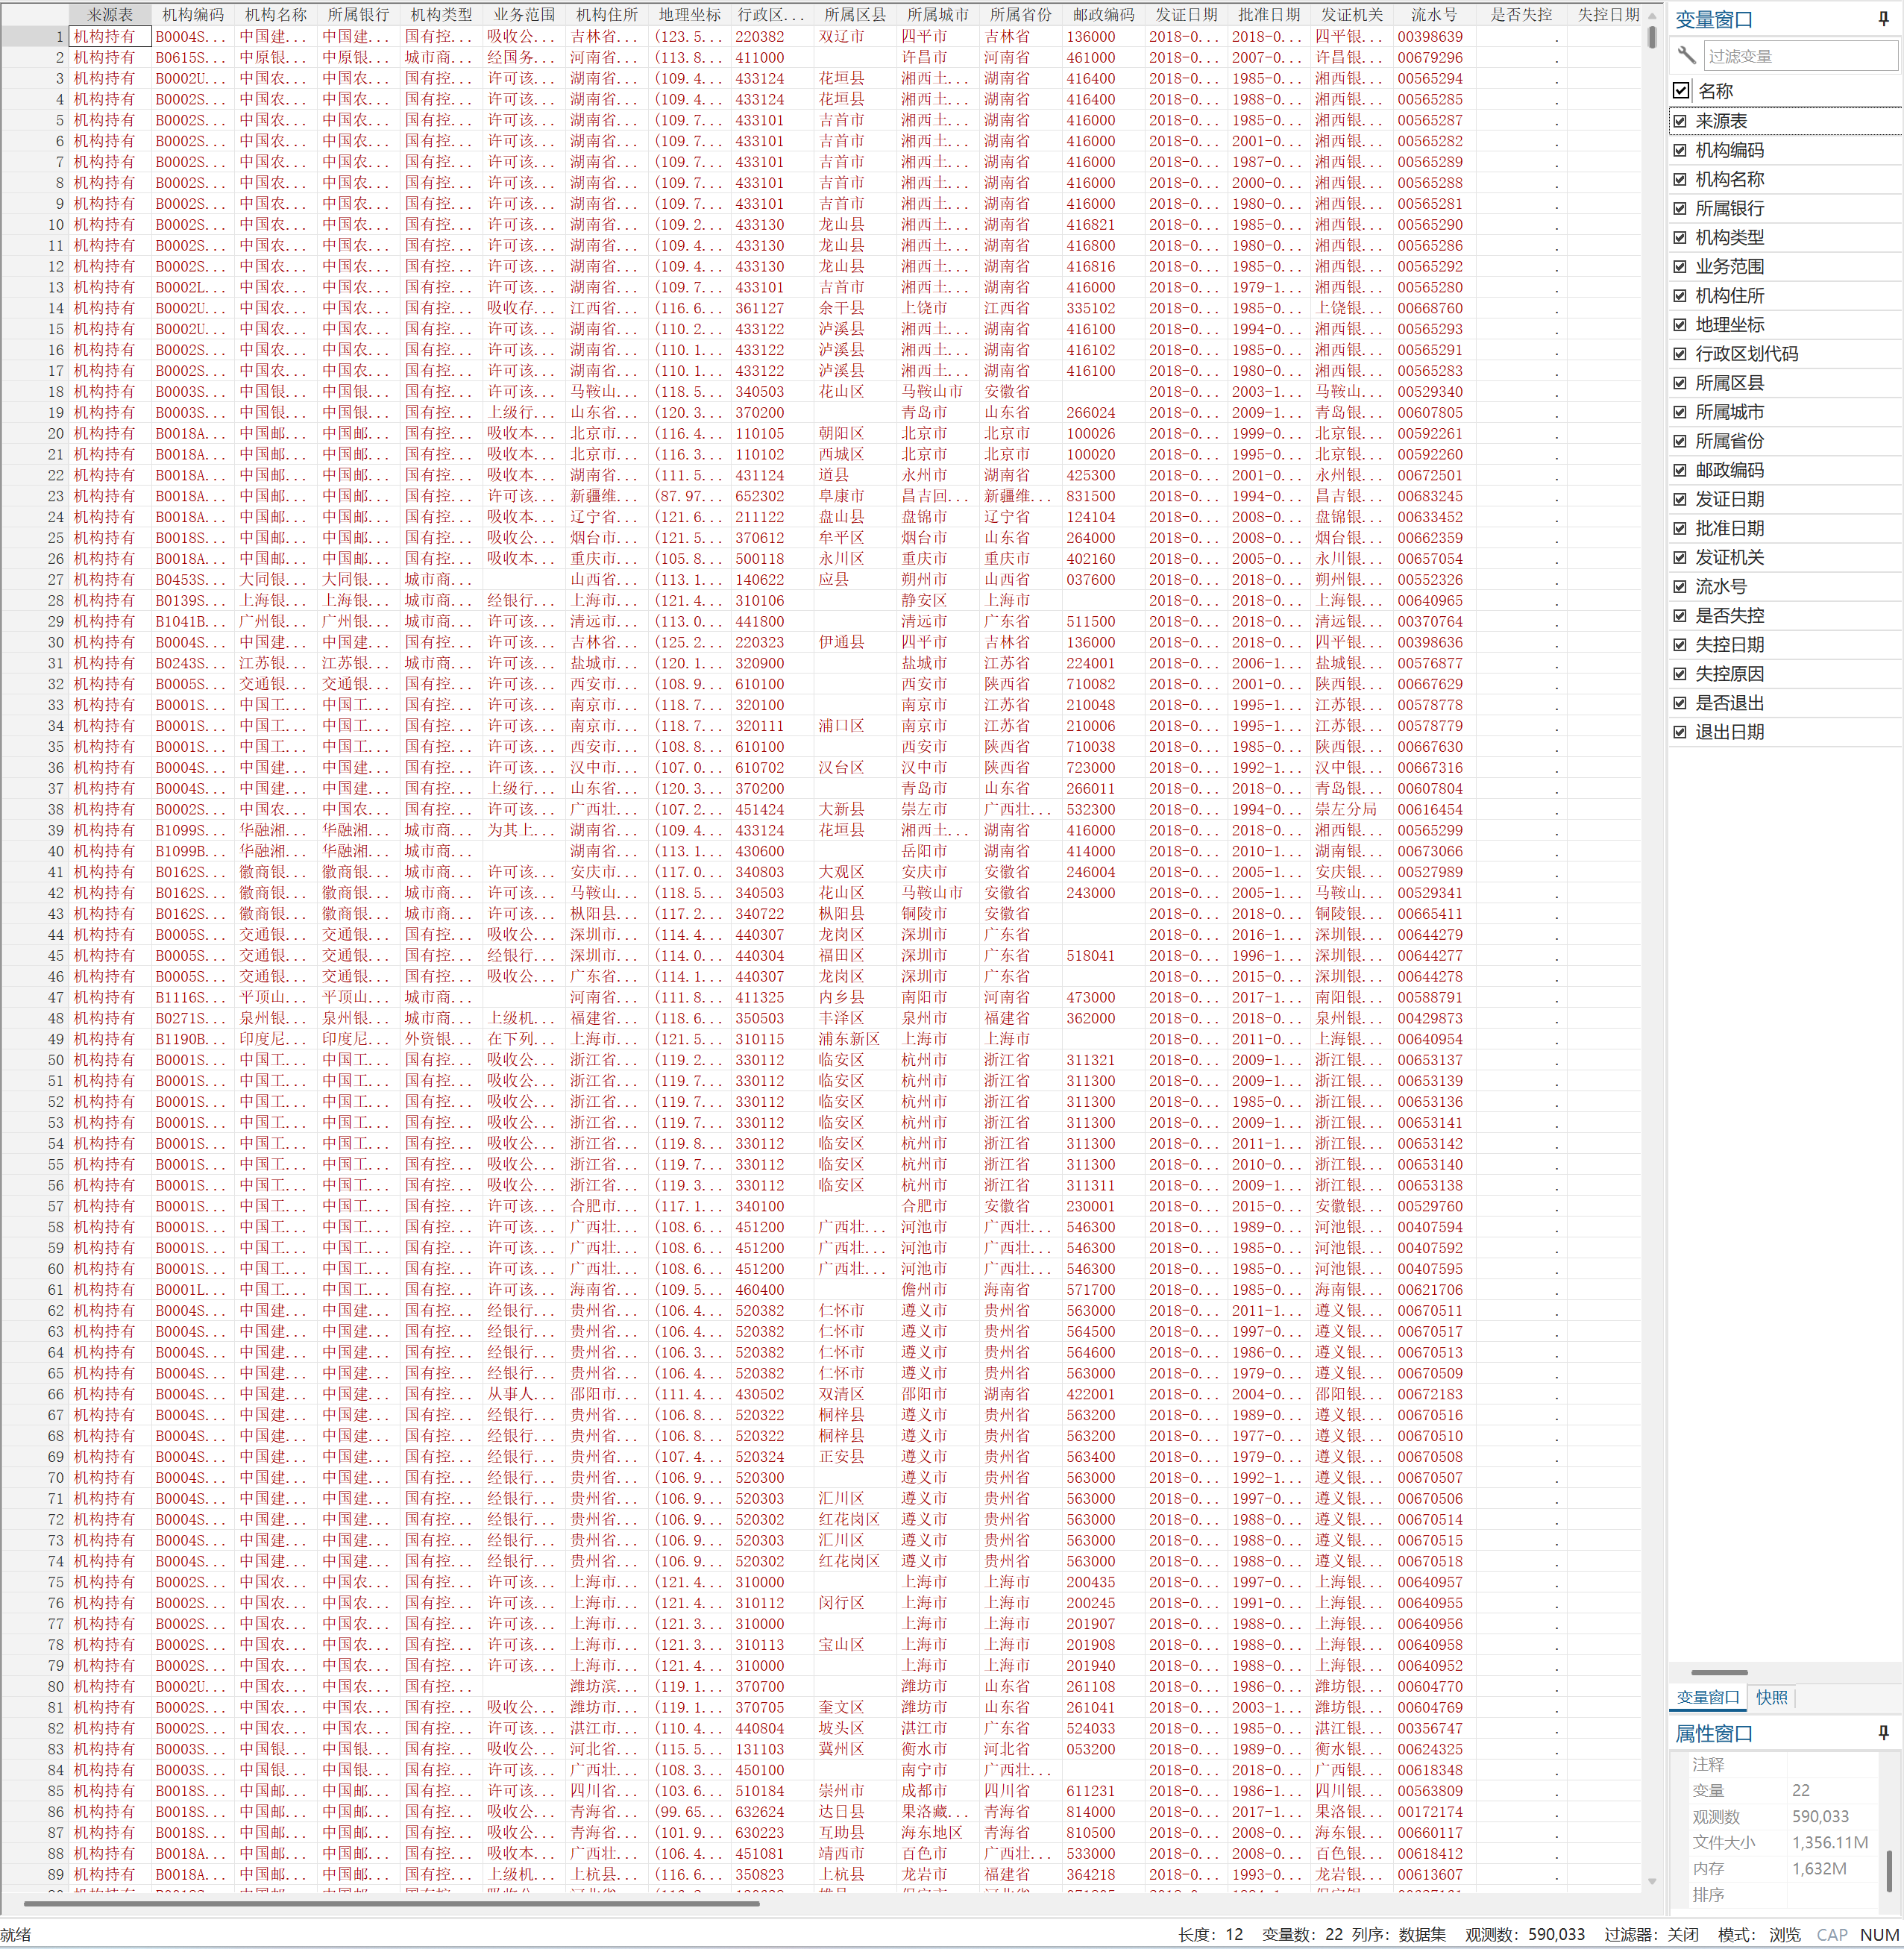Click the wrench icon beside variable filter
This screenshot has height=1949, width=1904.
click(1686, 55)
